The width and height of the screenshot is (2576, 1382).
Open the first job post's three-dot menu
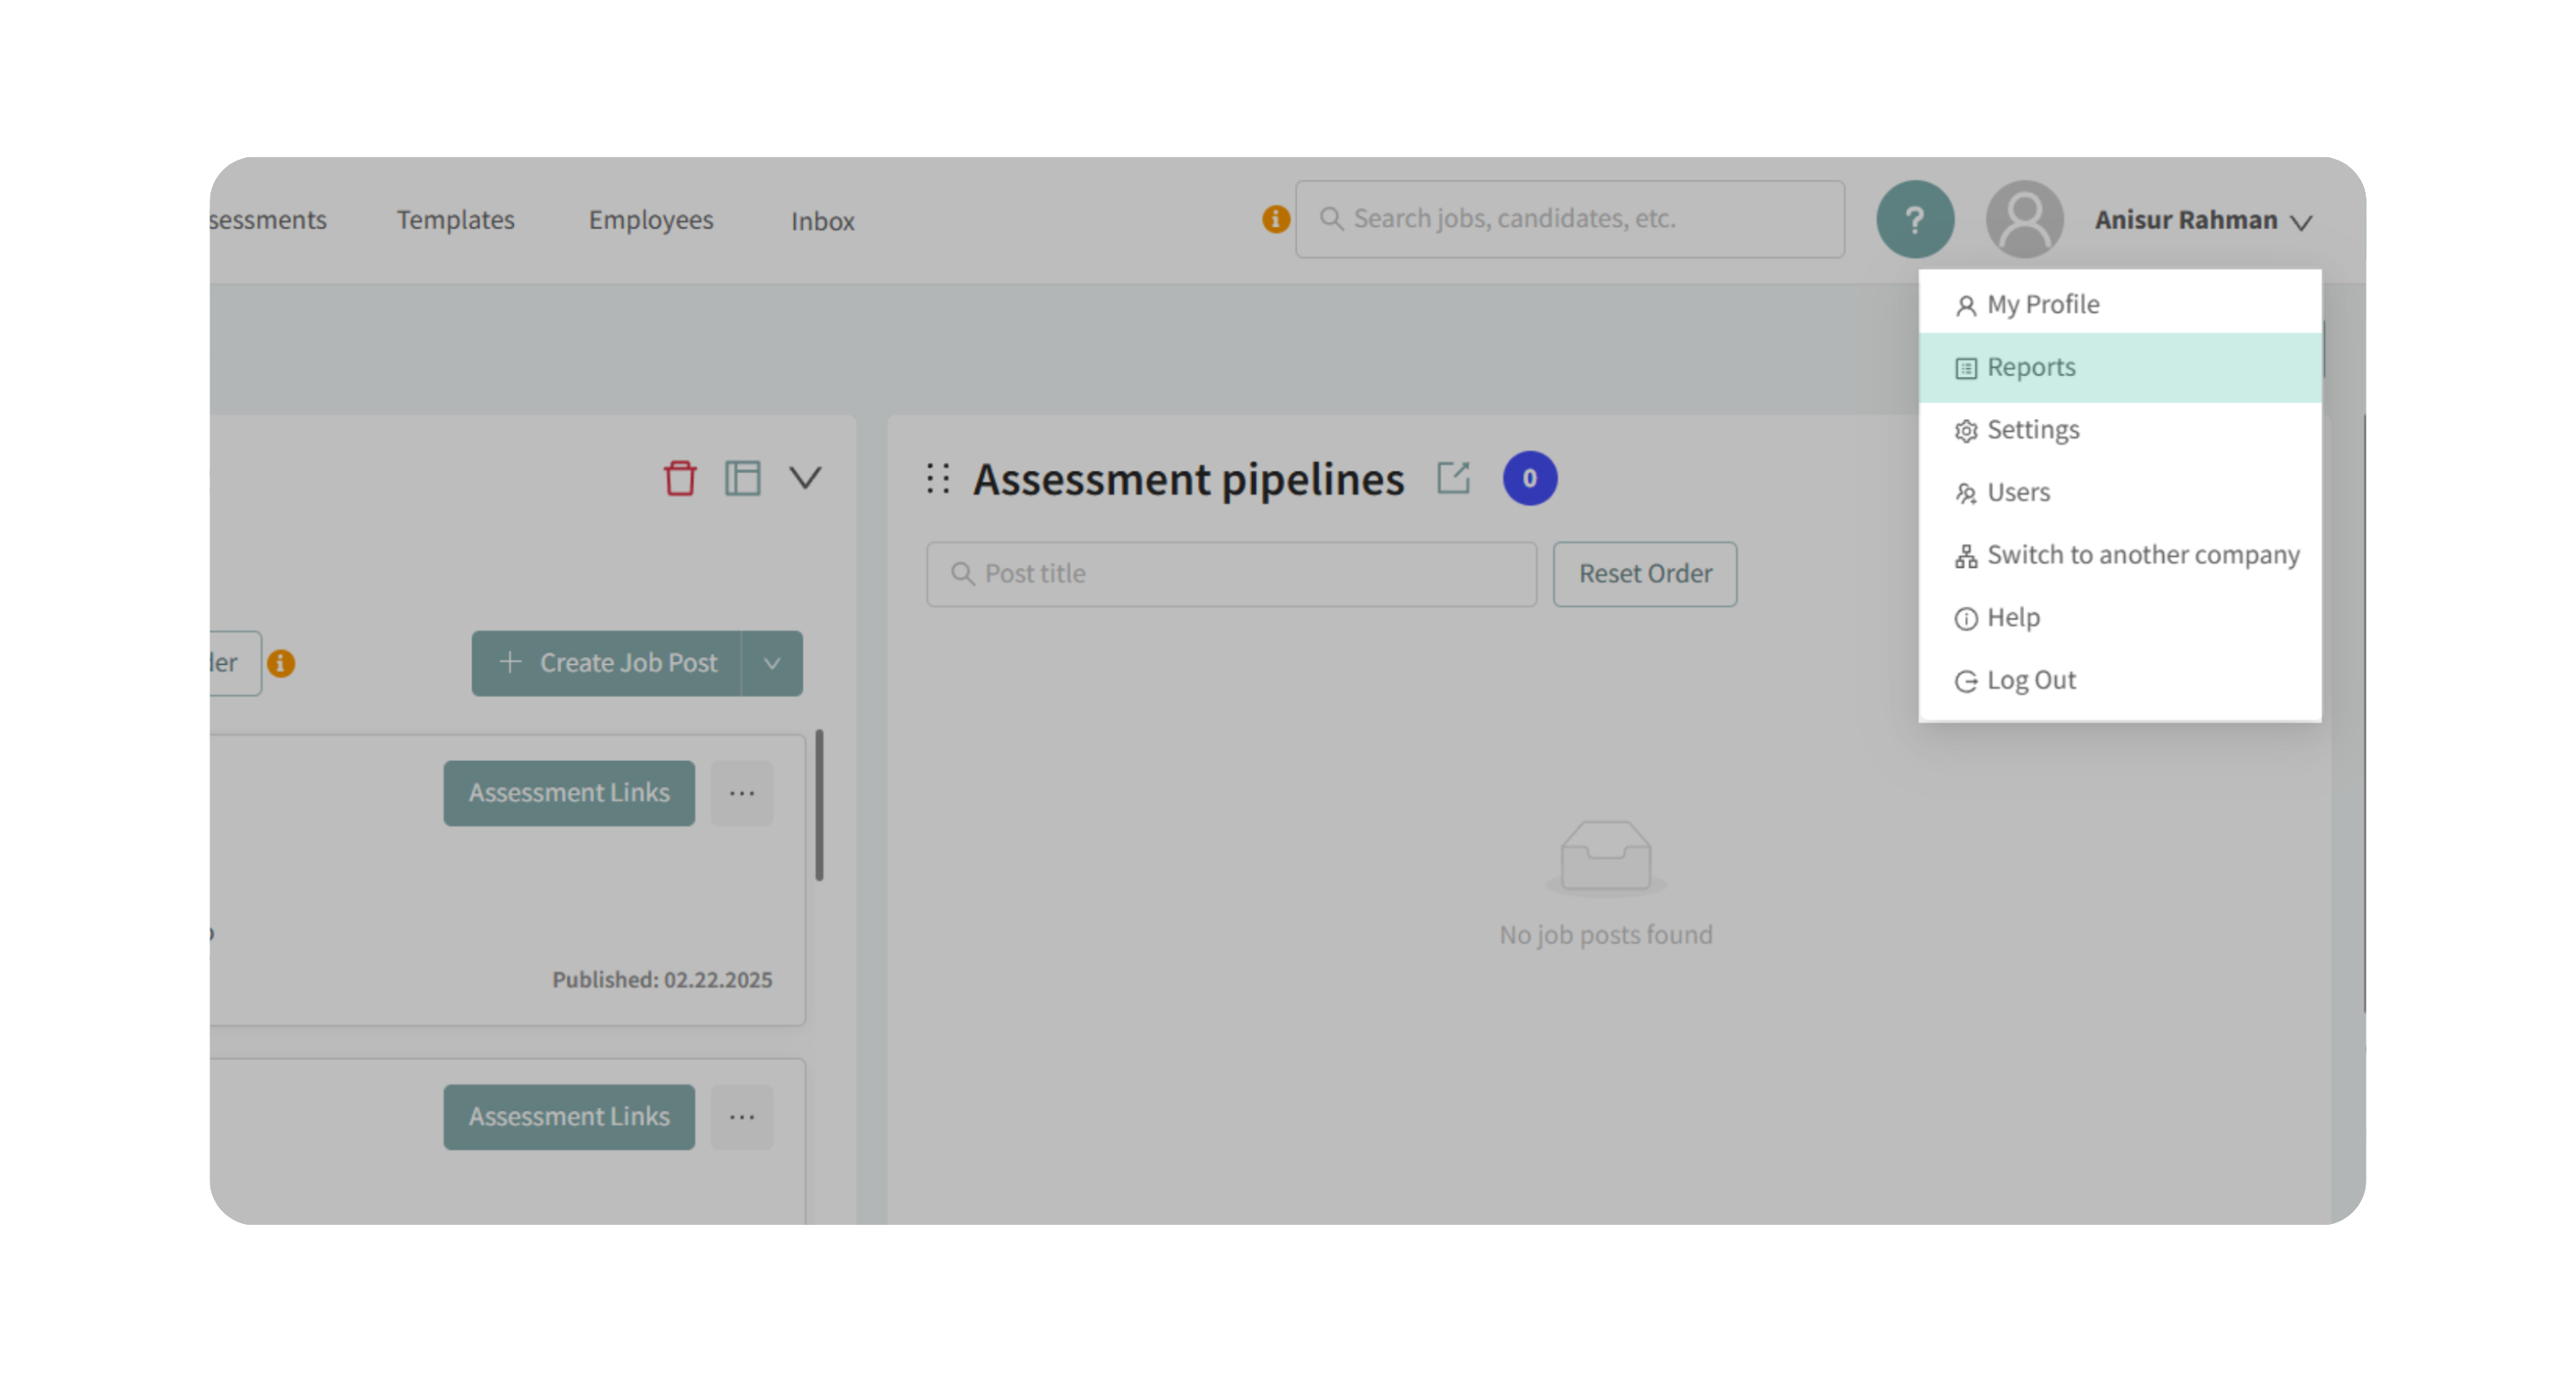pyautogui.click(x=742, y=793)
